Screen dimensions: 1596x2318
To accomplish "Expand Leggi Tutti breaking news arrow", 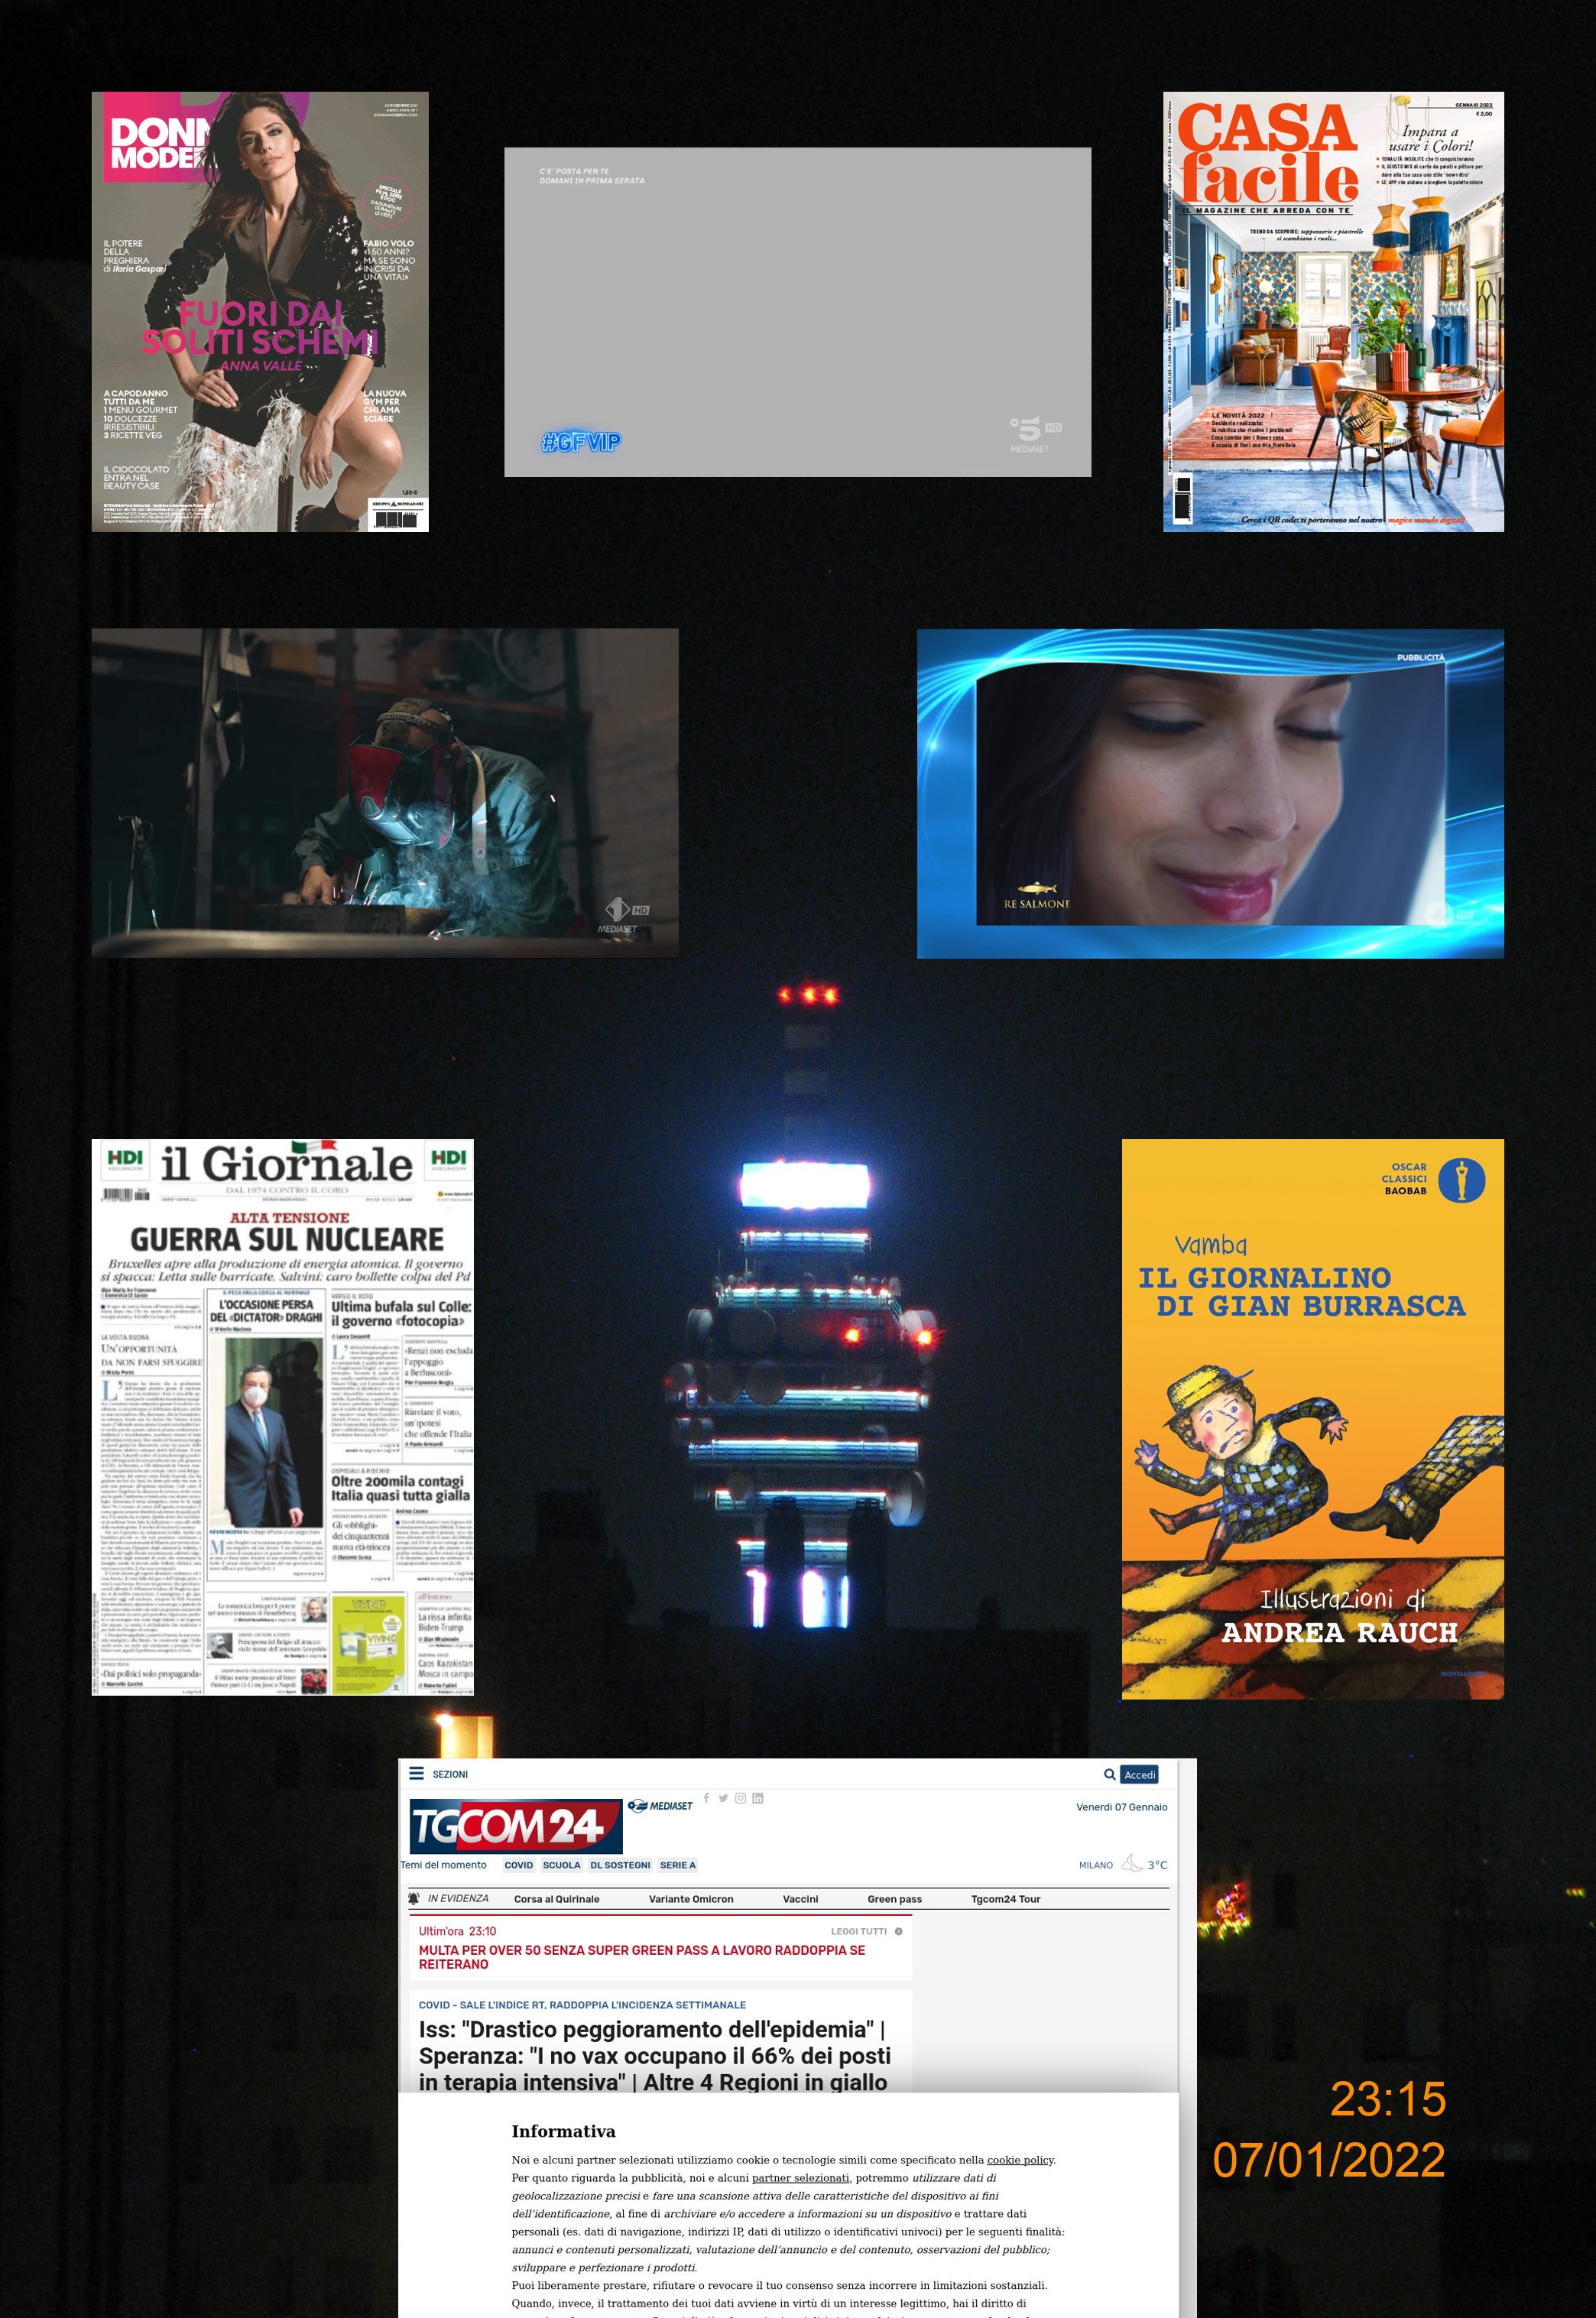I will point(898,1931).
